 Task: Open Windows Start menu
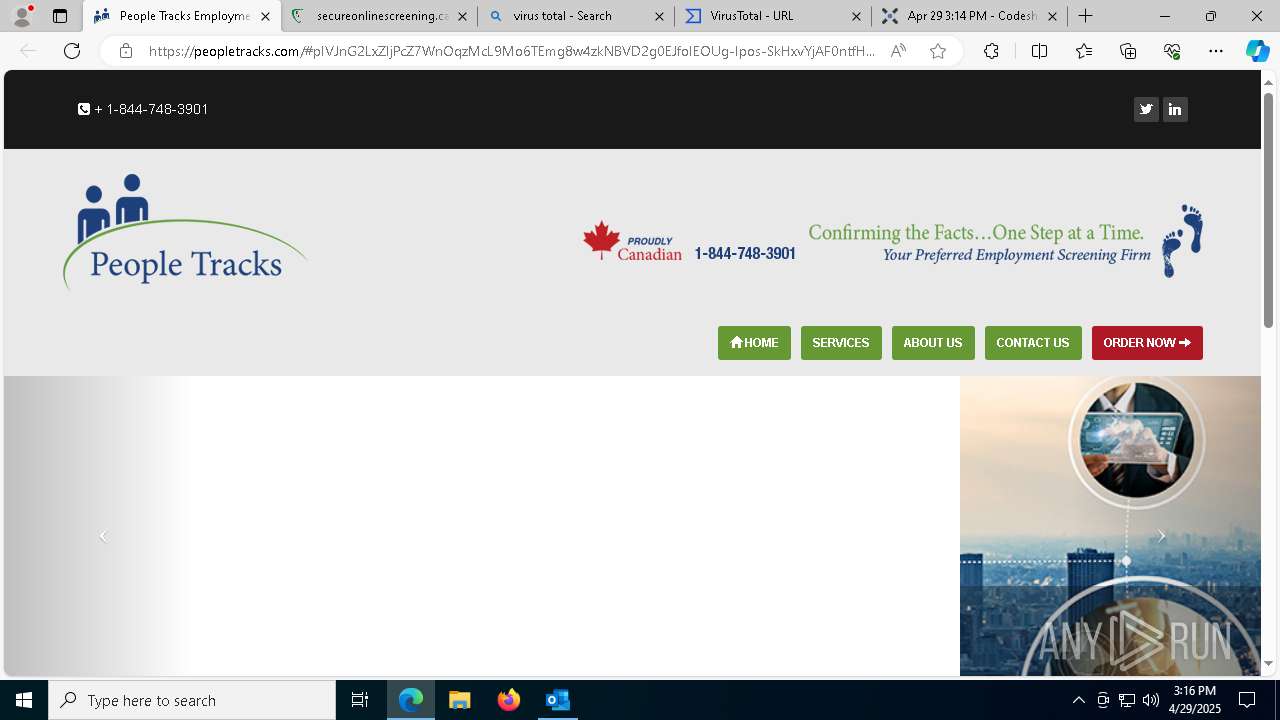tap(24, 700)
